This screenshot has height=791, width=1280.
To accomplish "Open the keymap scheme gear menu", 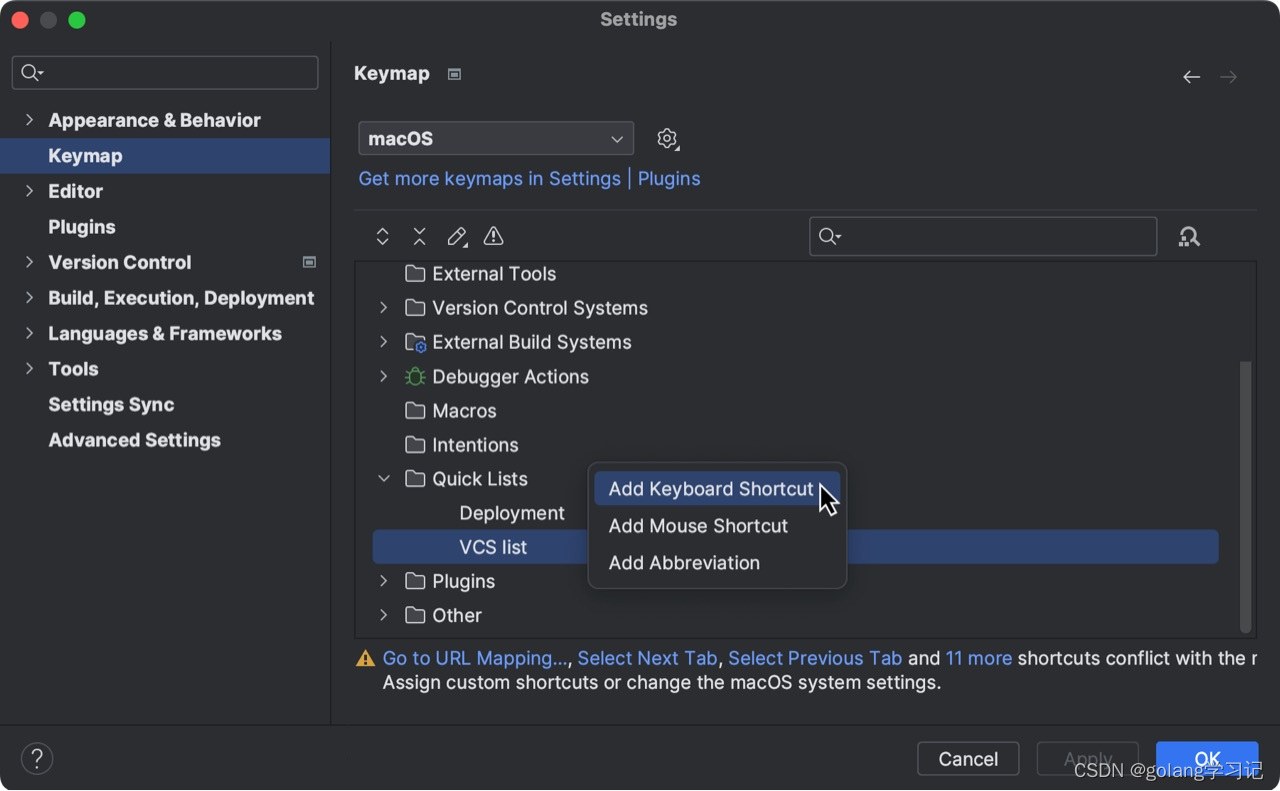I will (x=667, y=139).
